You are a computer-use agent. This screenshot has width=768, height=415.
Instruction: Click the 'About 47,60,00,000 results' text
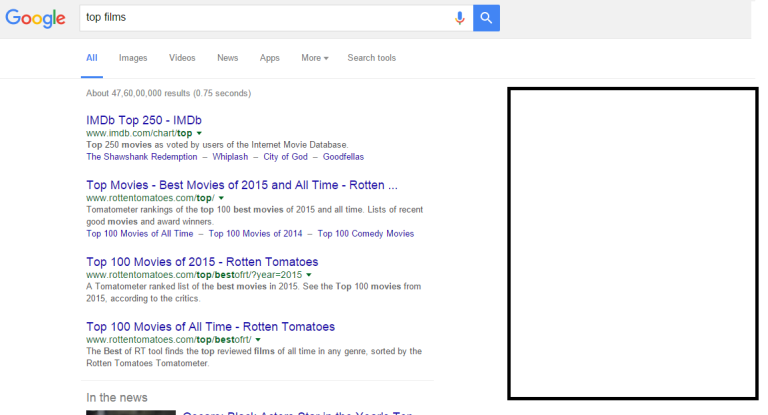pyautogui.click(x=168, y=93)
